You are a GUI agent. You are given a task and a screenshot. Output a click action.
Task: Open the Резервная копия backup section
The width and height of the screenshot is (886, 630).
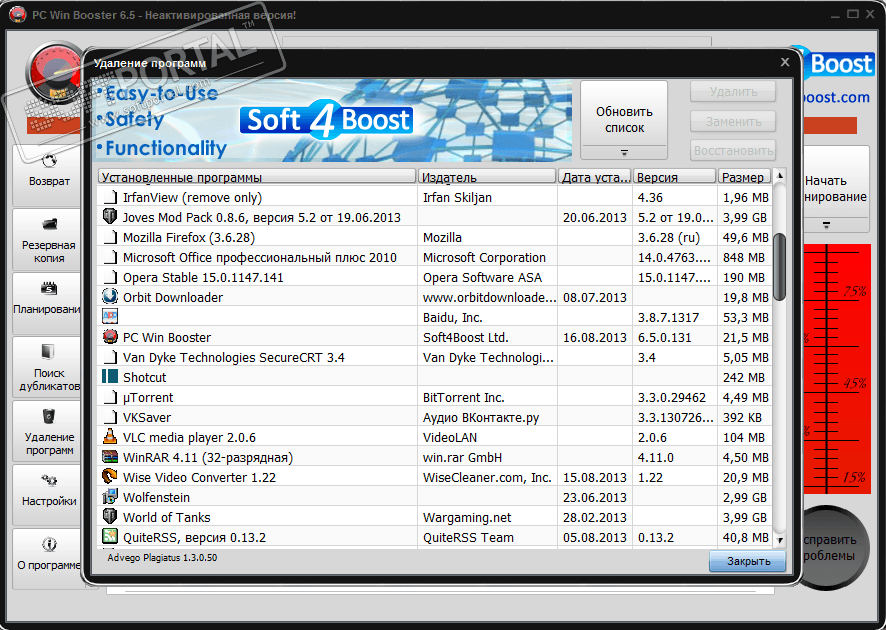pos(49,240)
